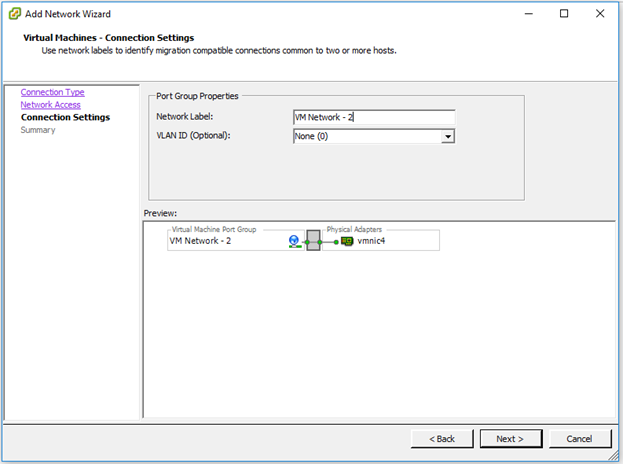
Task: Maximize the Add Network Wizard window
Action: pyautogui.click(x=564, y=14)
